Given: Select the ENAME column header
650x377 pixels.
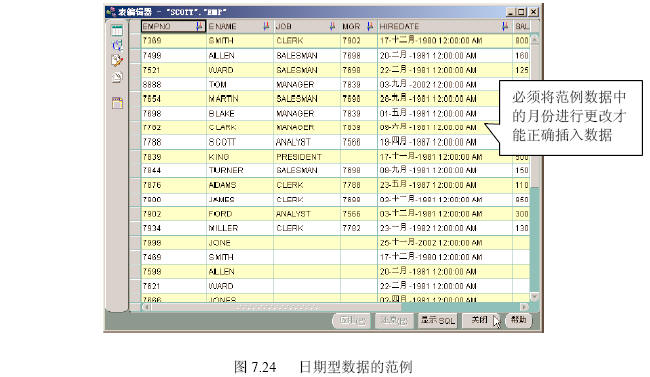Looking at the screenshot, I should [240, 27].
